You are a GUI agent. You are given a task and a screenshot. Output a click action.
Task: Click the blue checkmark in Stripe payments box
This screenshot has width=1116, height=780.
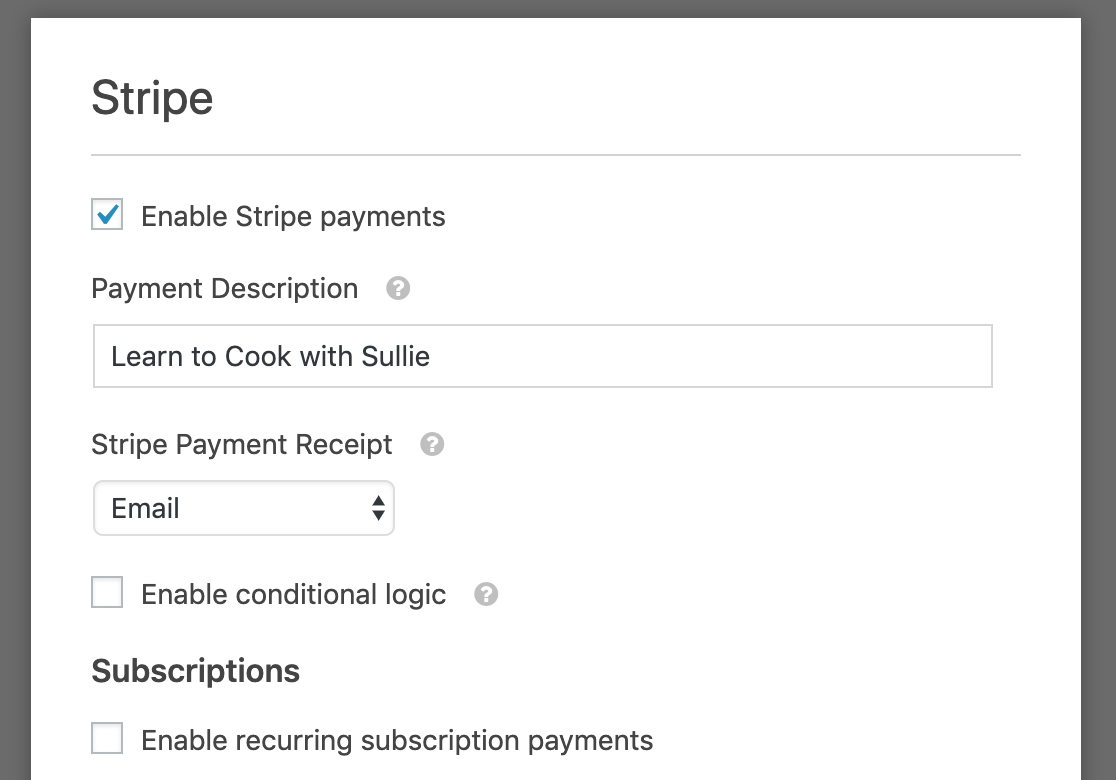point(108,213)
